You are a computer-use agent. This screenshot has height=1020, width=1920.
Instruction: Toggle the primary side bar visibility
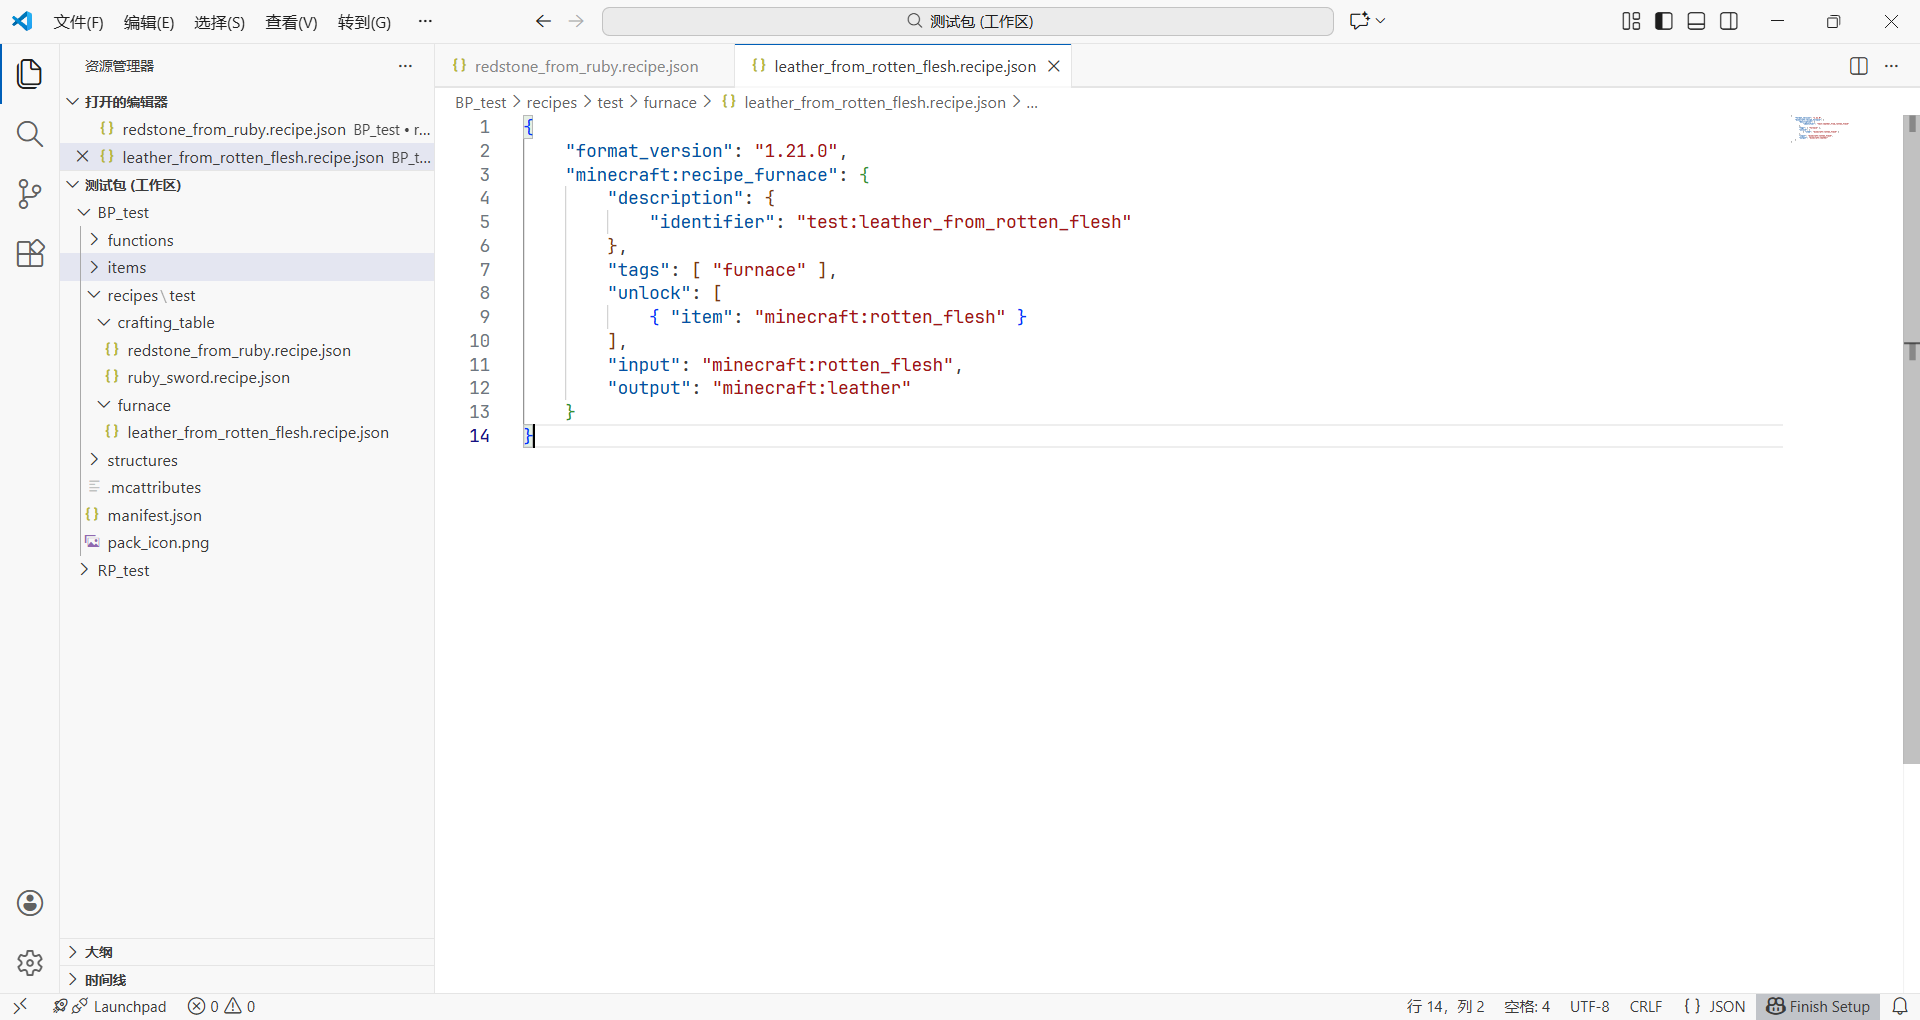point(1664,21)
